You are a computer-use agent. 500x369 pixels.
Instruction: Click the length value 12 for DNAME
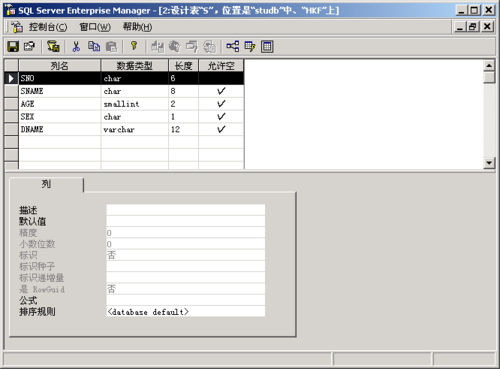click(x=183, y=129)
